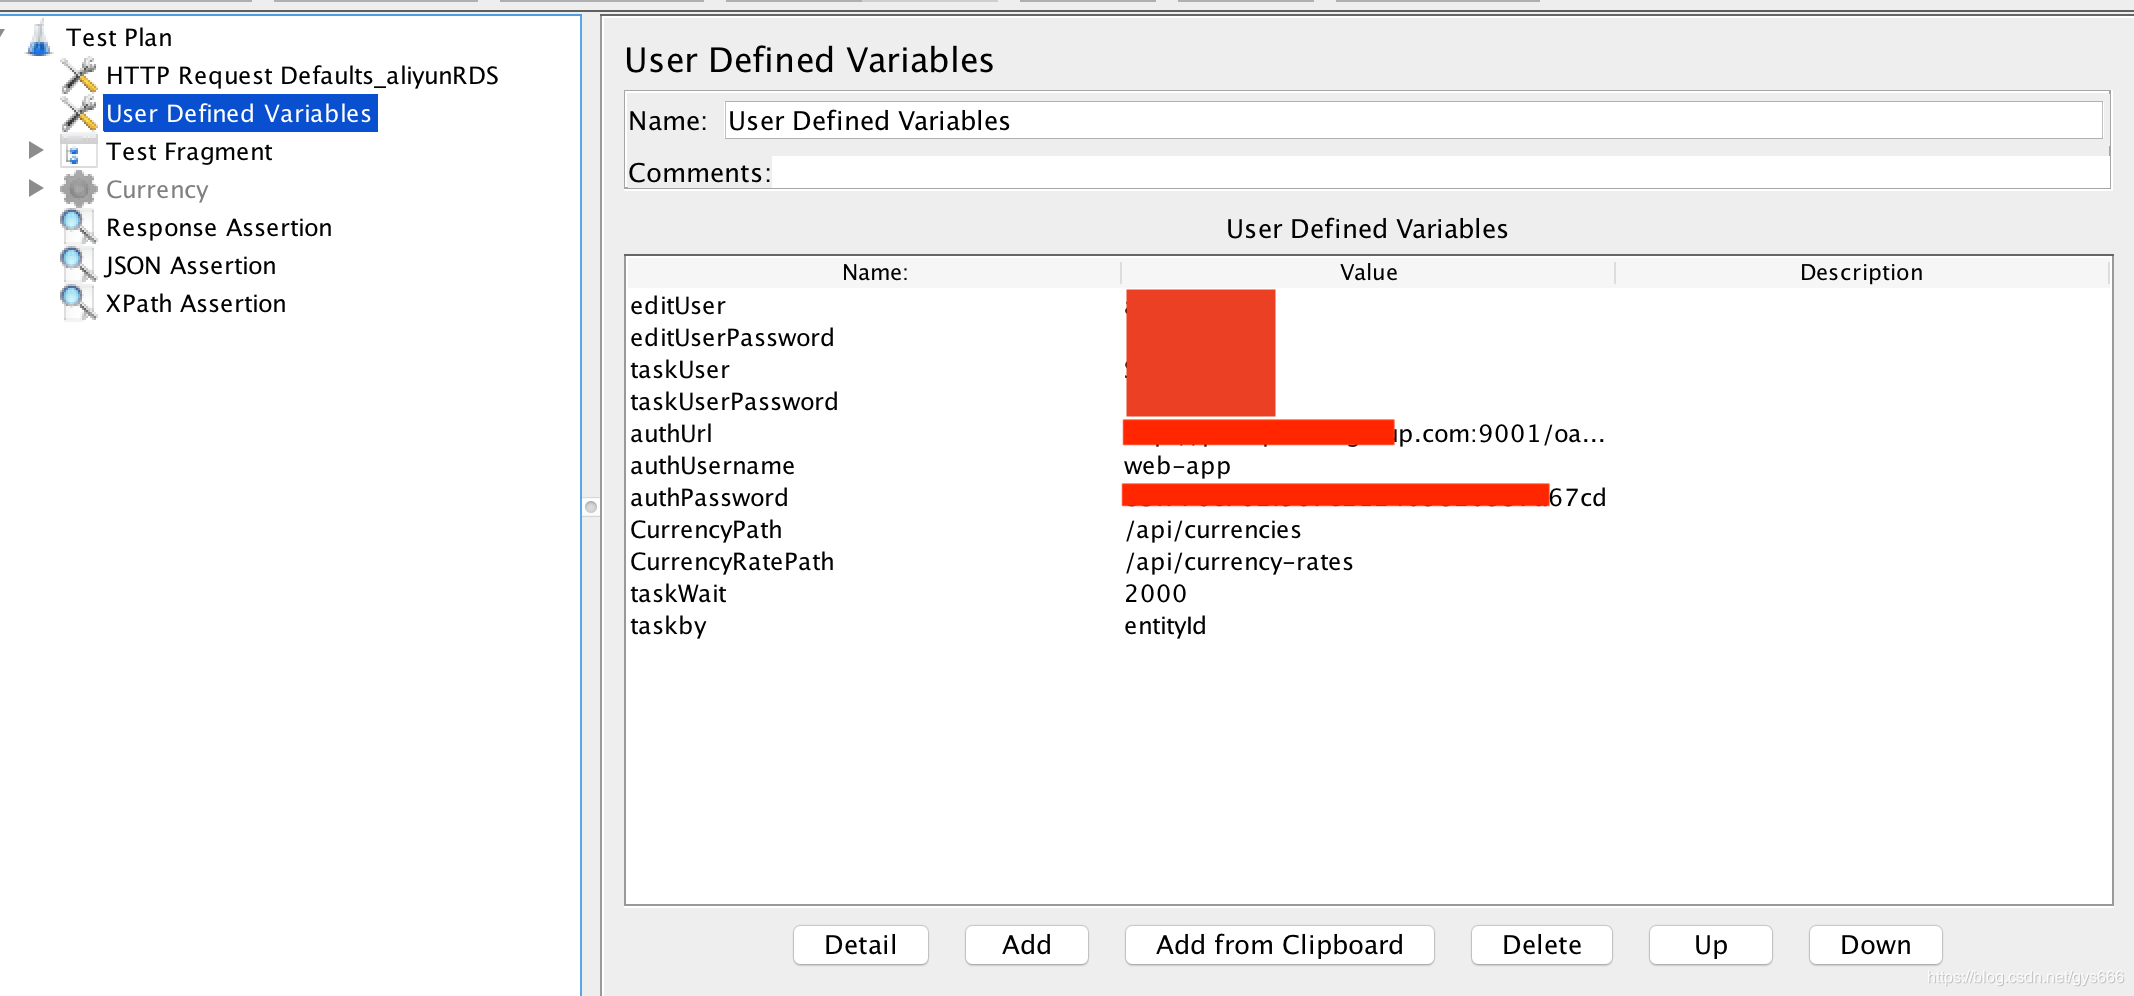The width and height of the screenshot is (2134, 996).
Task: Click the entityId value cell
Action: [x=1368, y=626]
